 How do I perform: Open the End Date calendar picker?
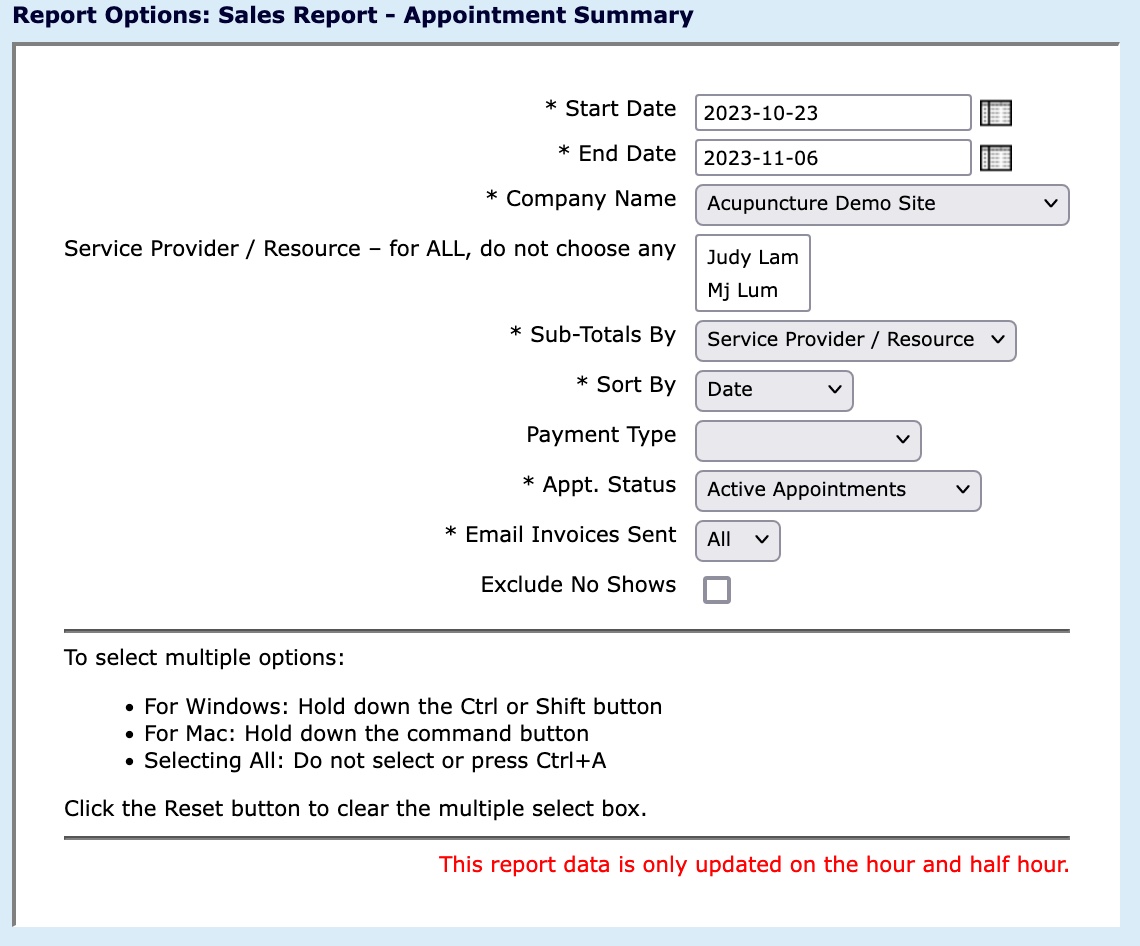(x=995, y=158)
